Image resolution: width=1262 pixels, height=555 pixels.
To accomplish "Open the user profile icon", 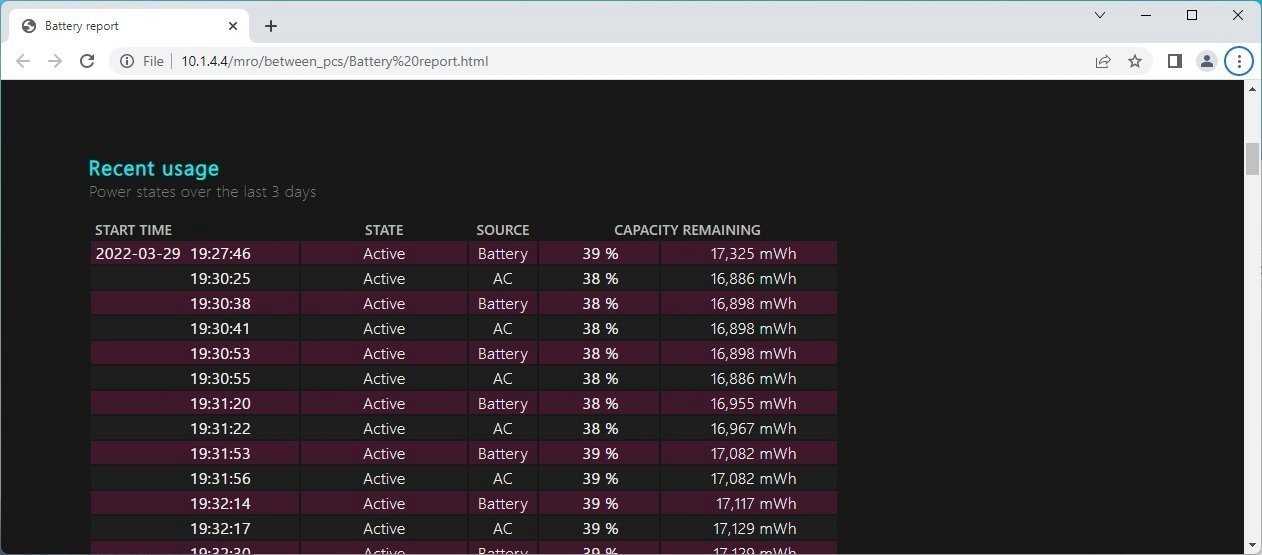I will pyautogui.click(x=1207, y=61).
